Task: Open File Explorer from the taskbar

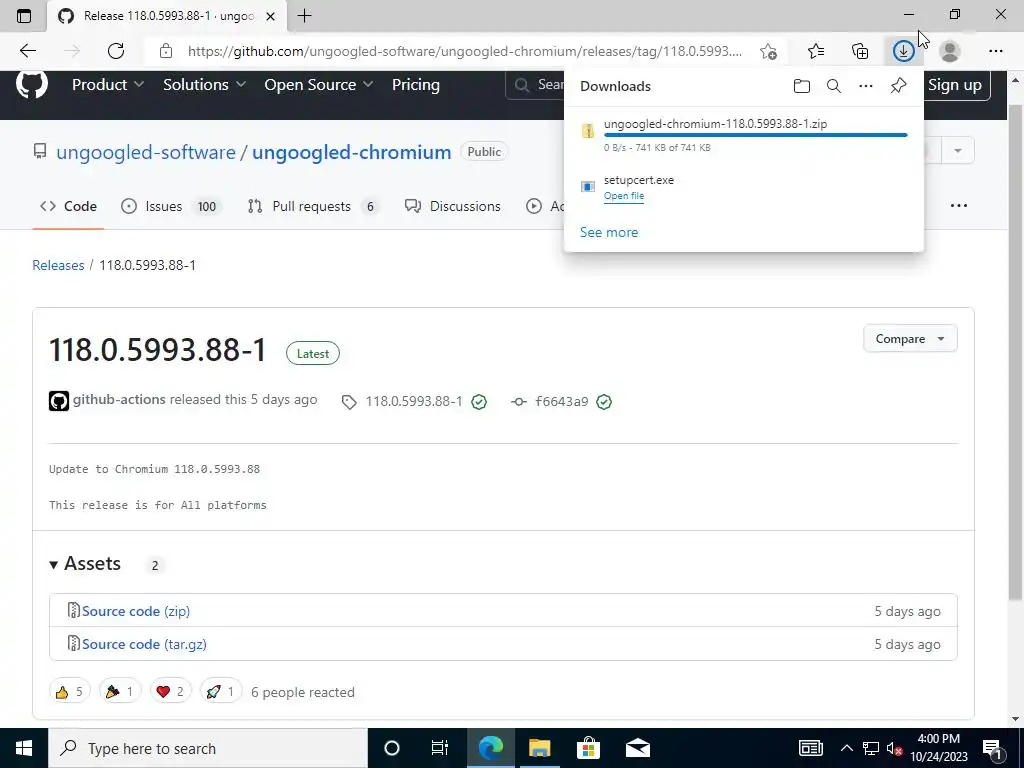Action: pos(539,748)
